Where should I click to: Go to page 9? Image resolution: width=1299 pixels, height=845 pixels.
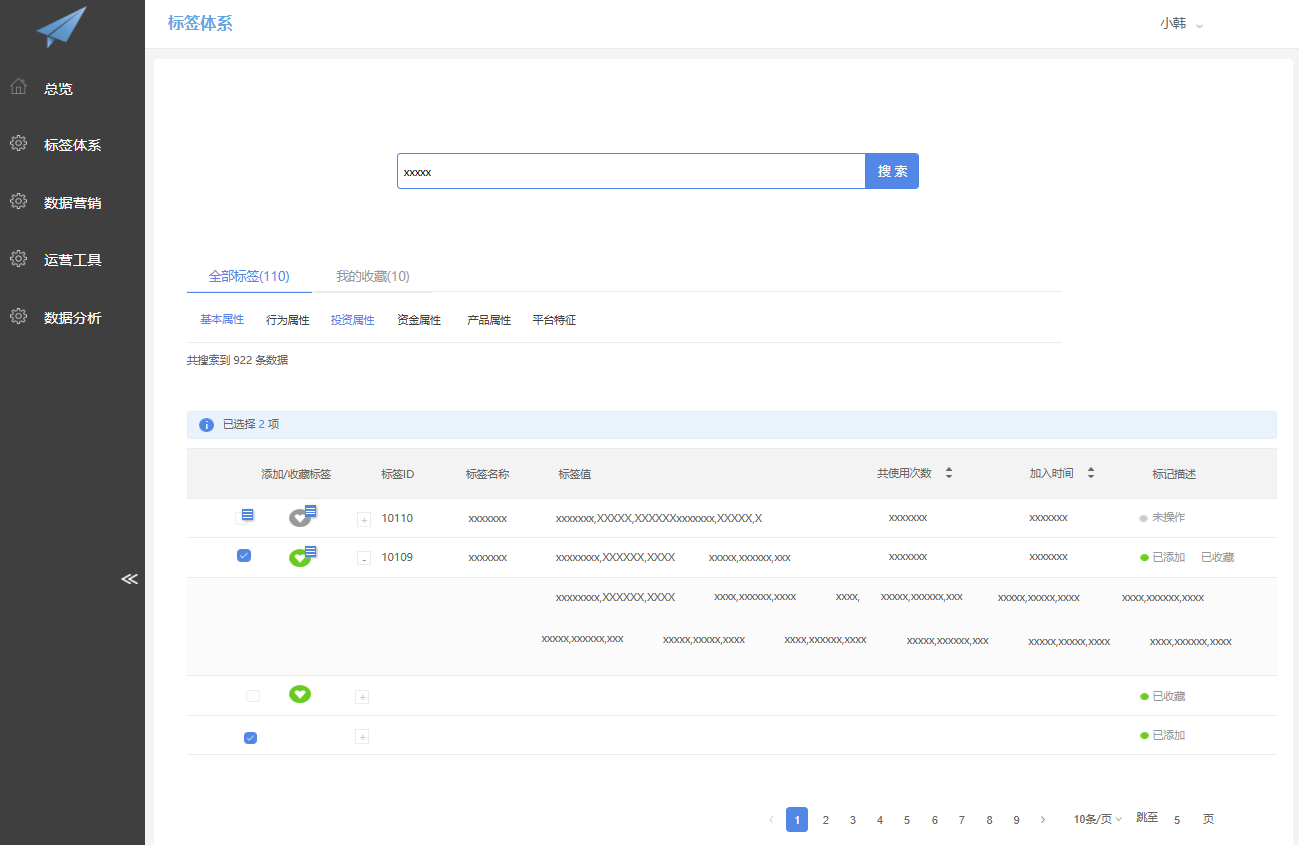tap(1016, 820)
